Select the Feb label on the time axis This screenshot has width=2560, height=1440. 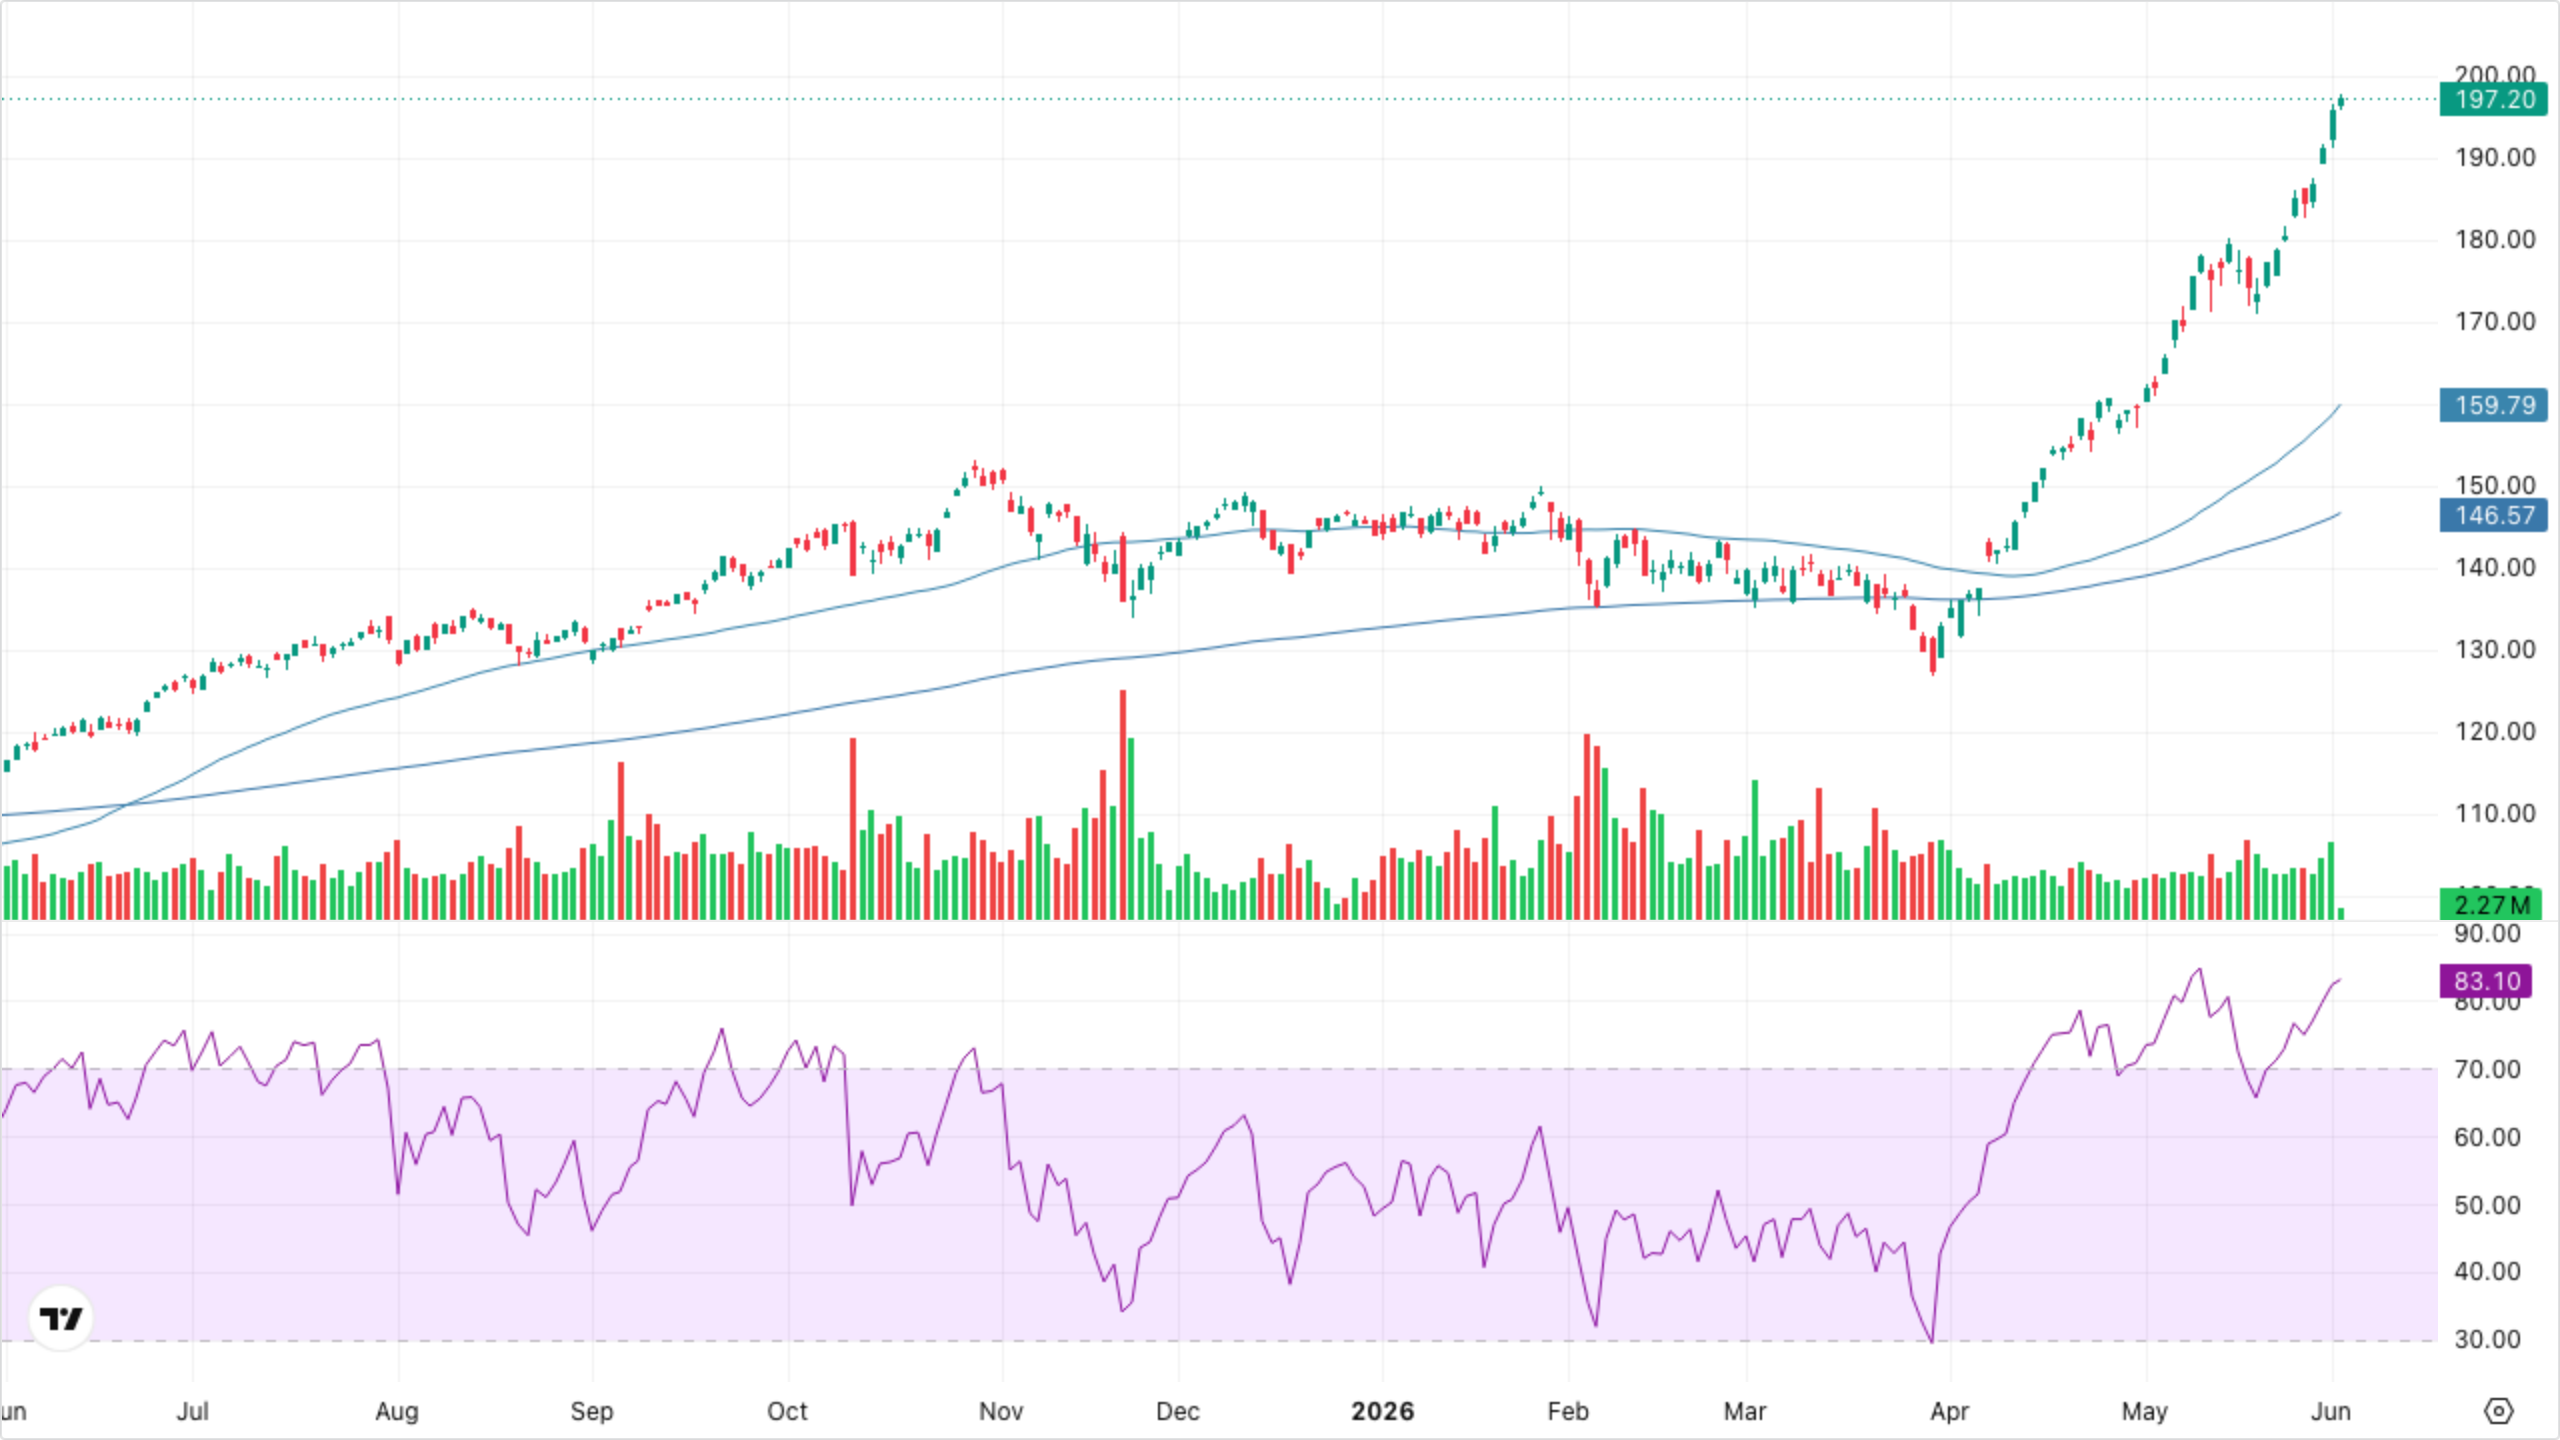click(1568, 1411)
